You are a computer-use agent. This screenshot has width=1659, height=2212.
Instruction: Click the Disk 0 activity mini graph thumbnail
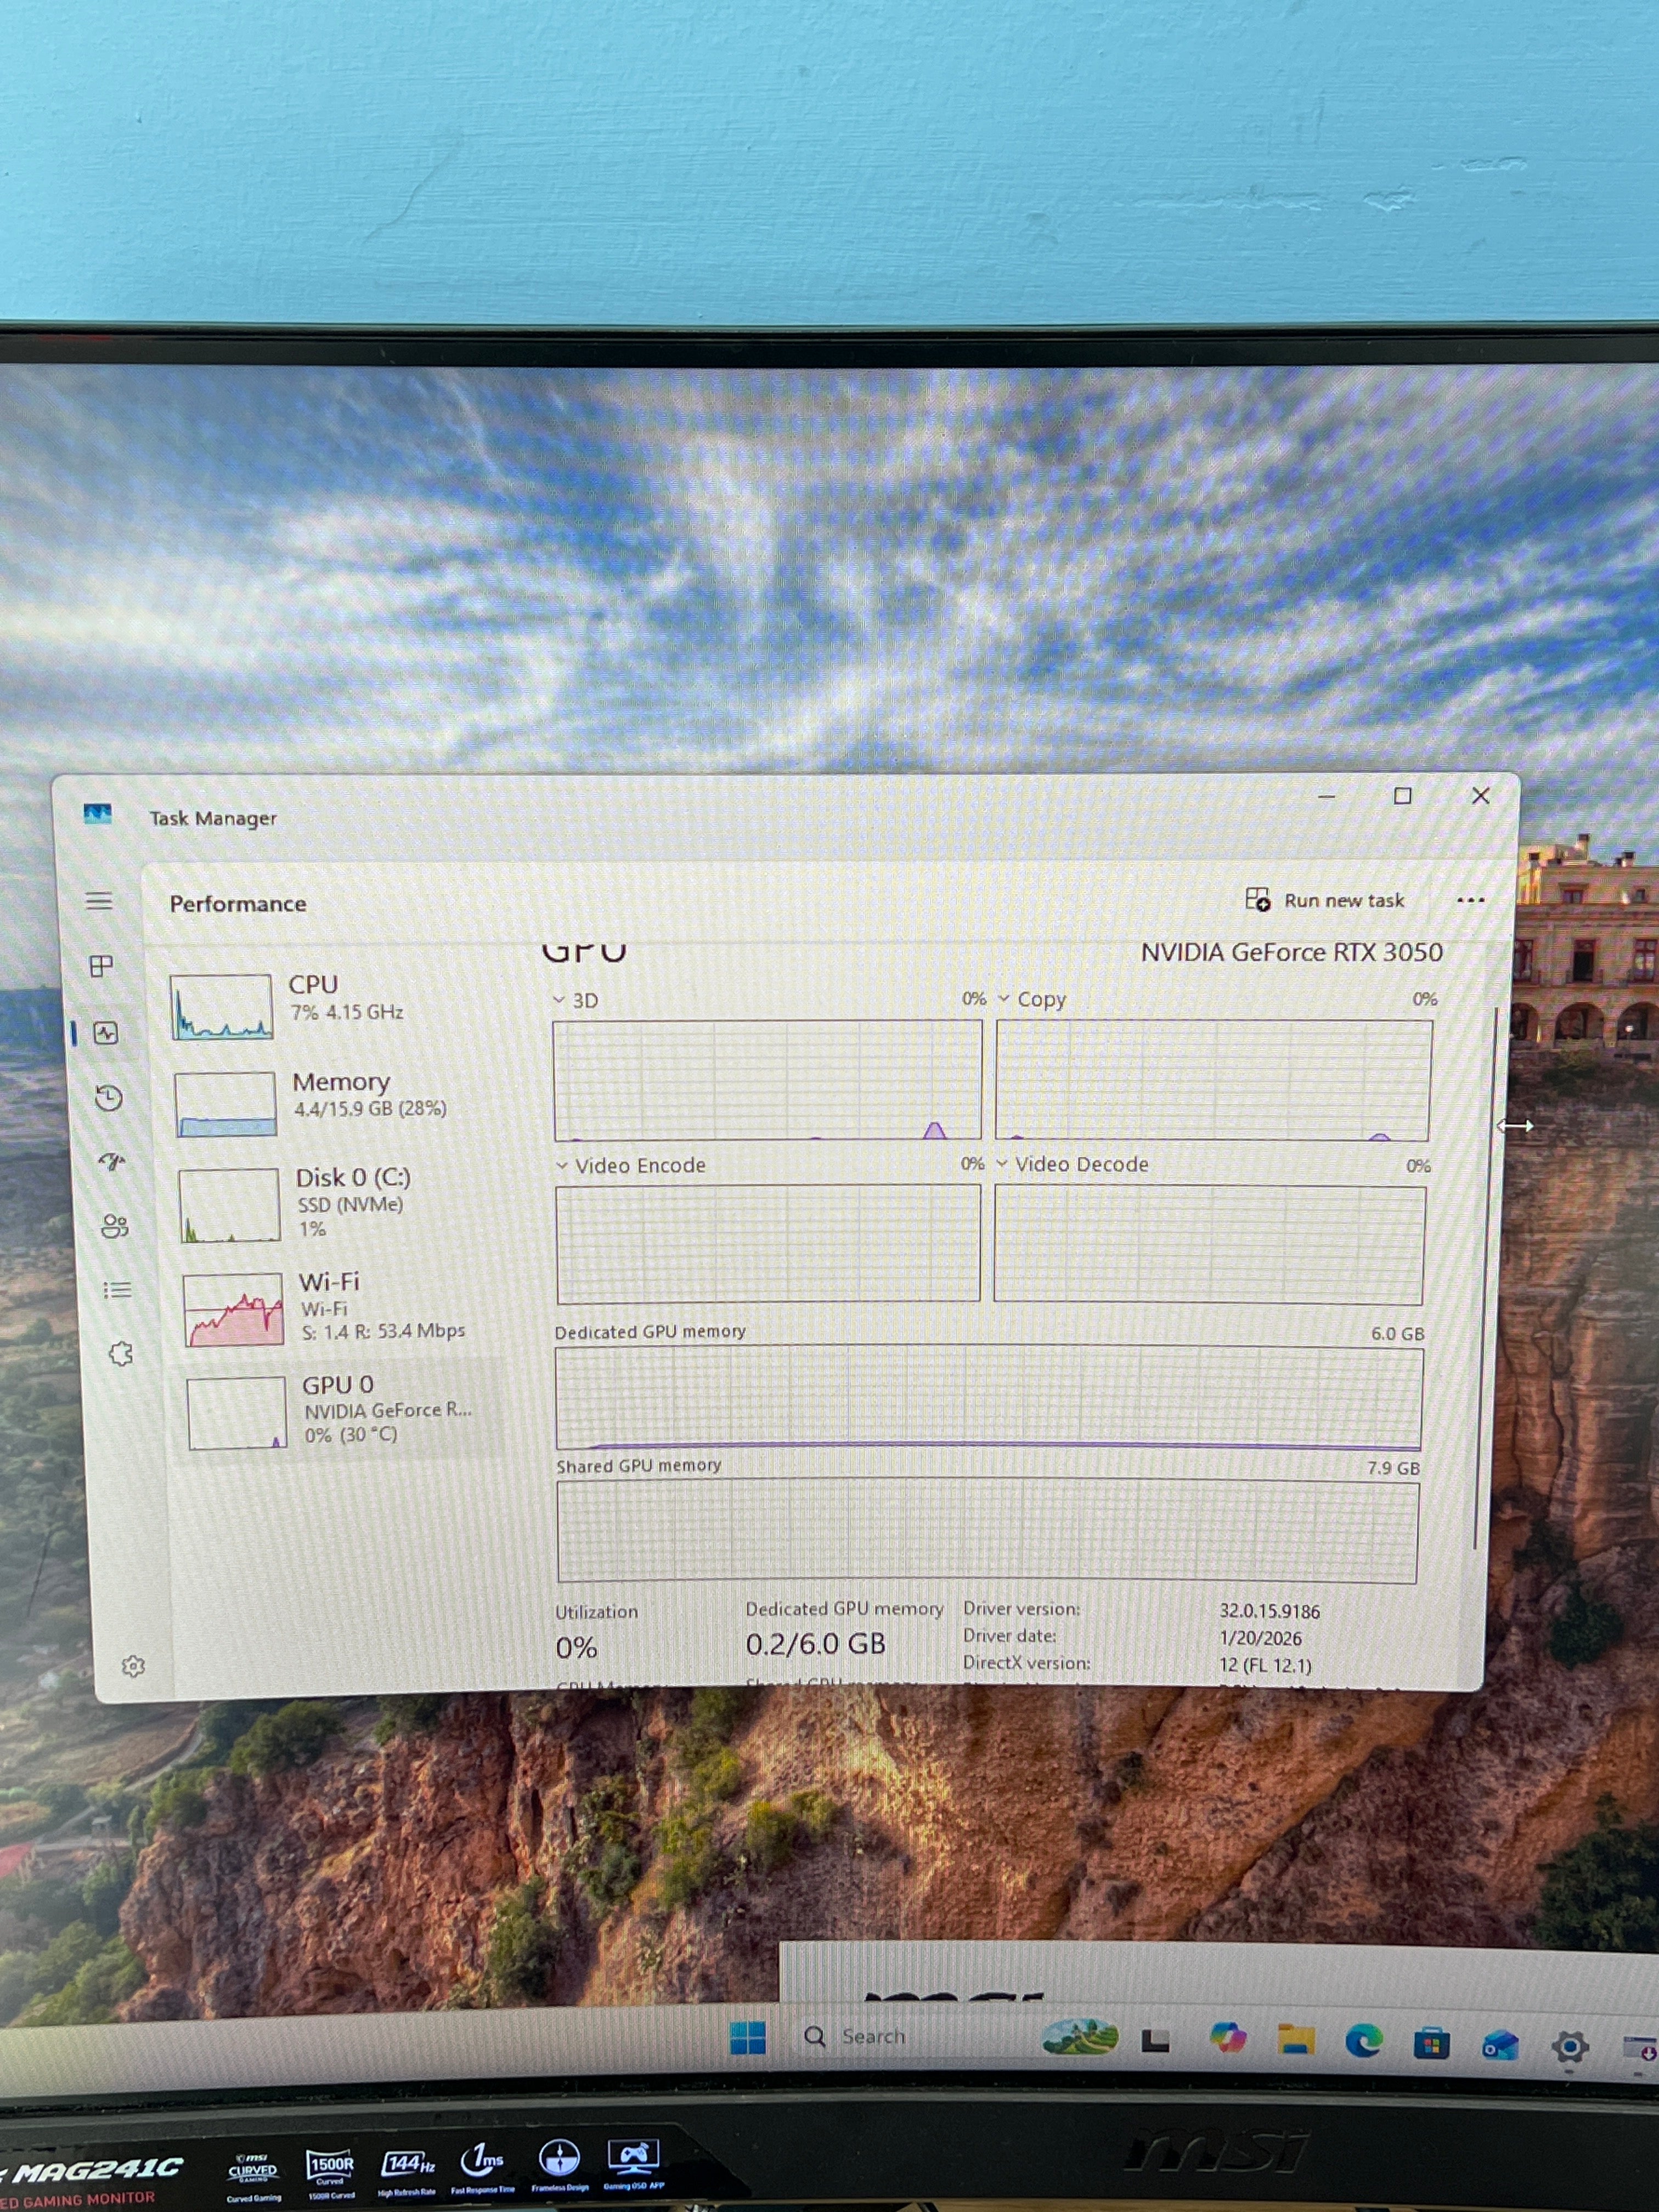pos(230,1205)
